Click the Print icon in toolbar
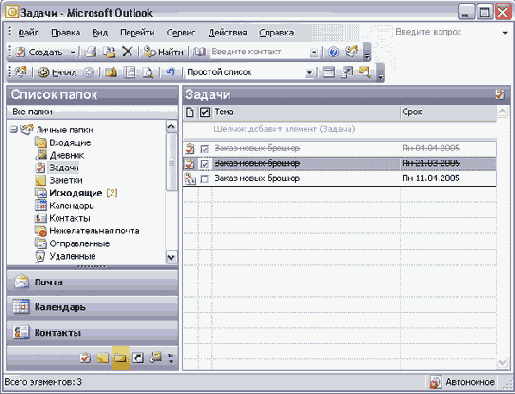Image resolution: width=515 pixels, height=394 pixels. (90, 52)
